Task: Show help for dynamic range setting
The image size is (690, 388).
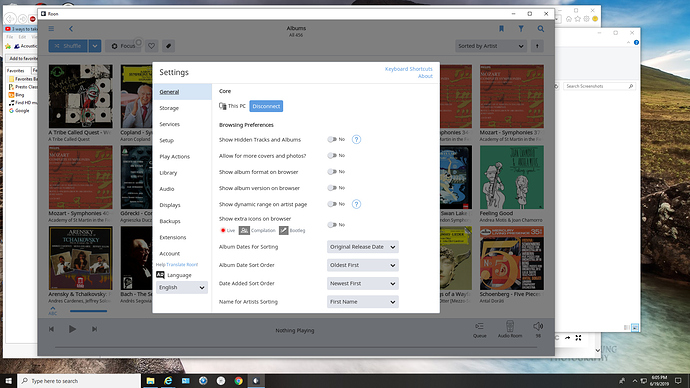Action: point(356,204)
